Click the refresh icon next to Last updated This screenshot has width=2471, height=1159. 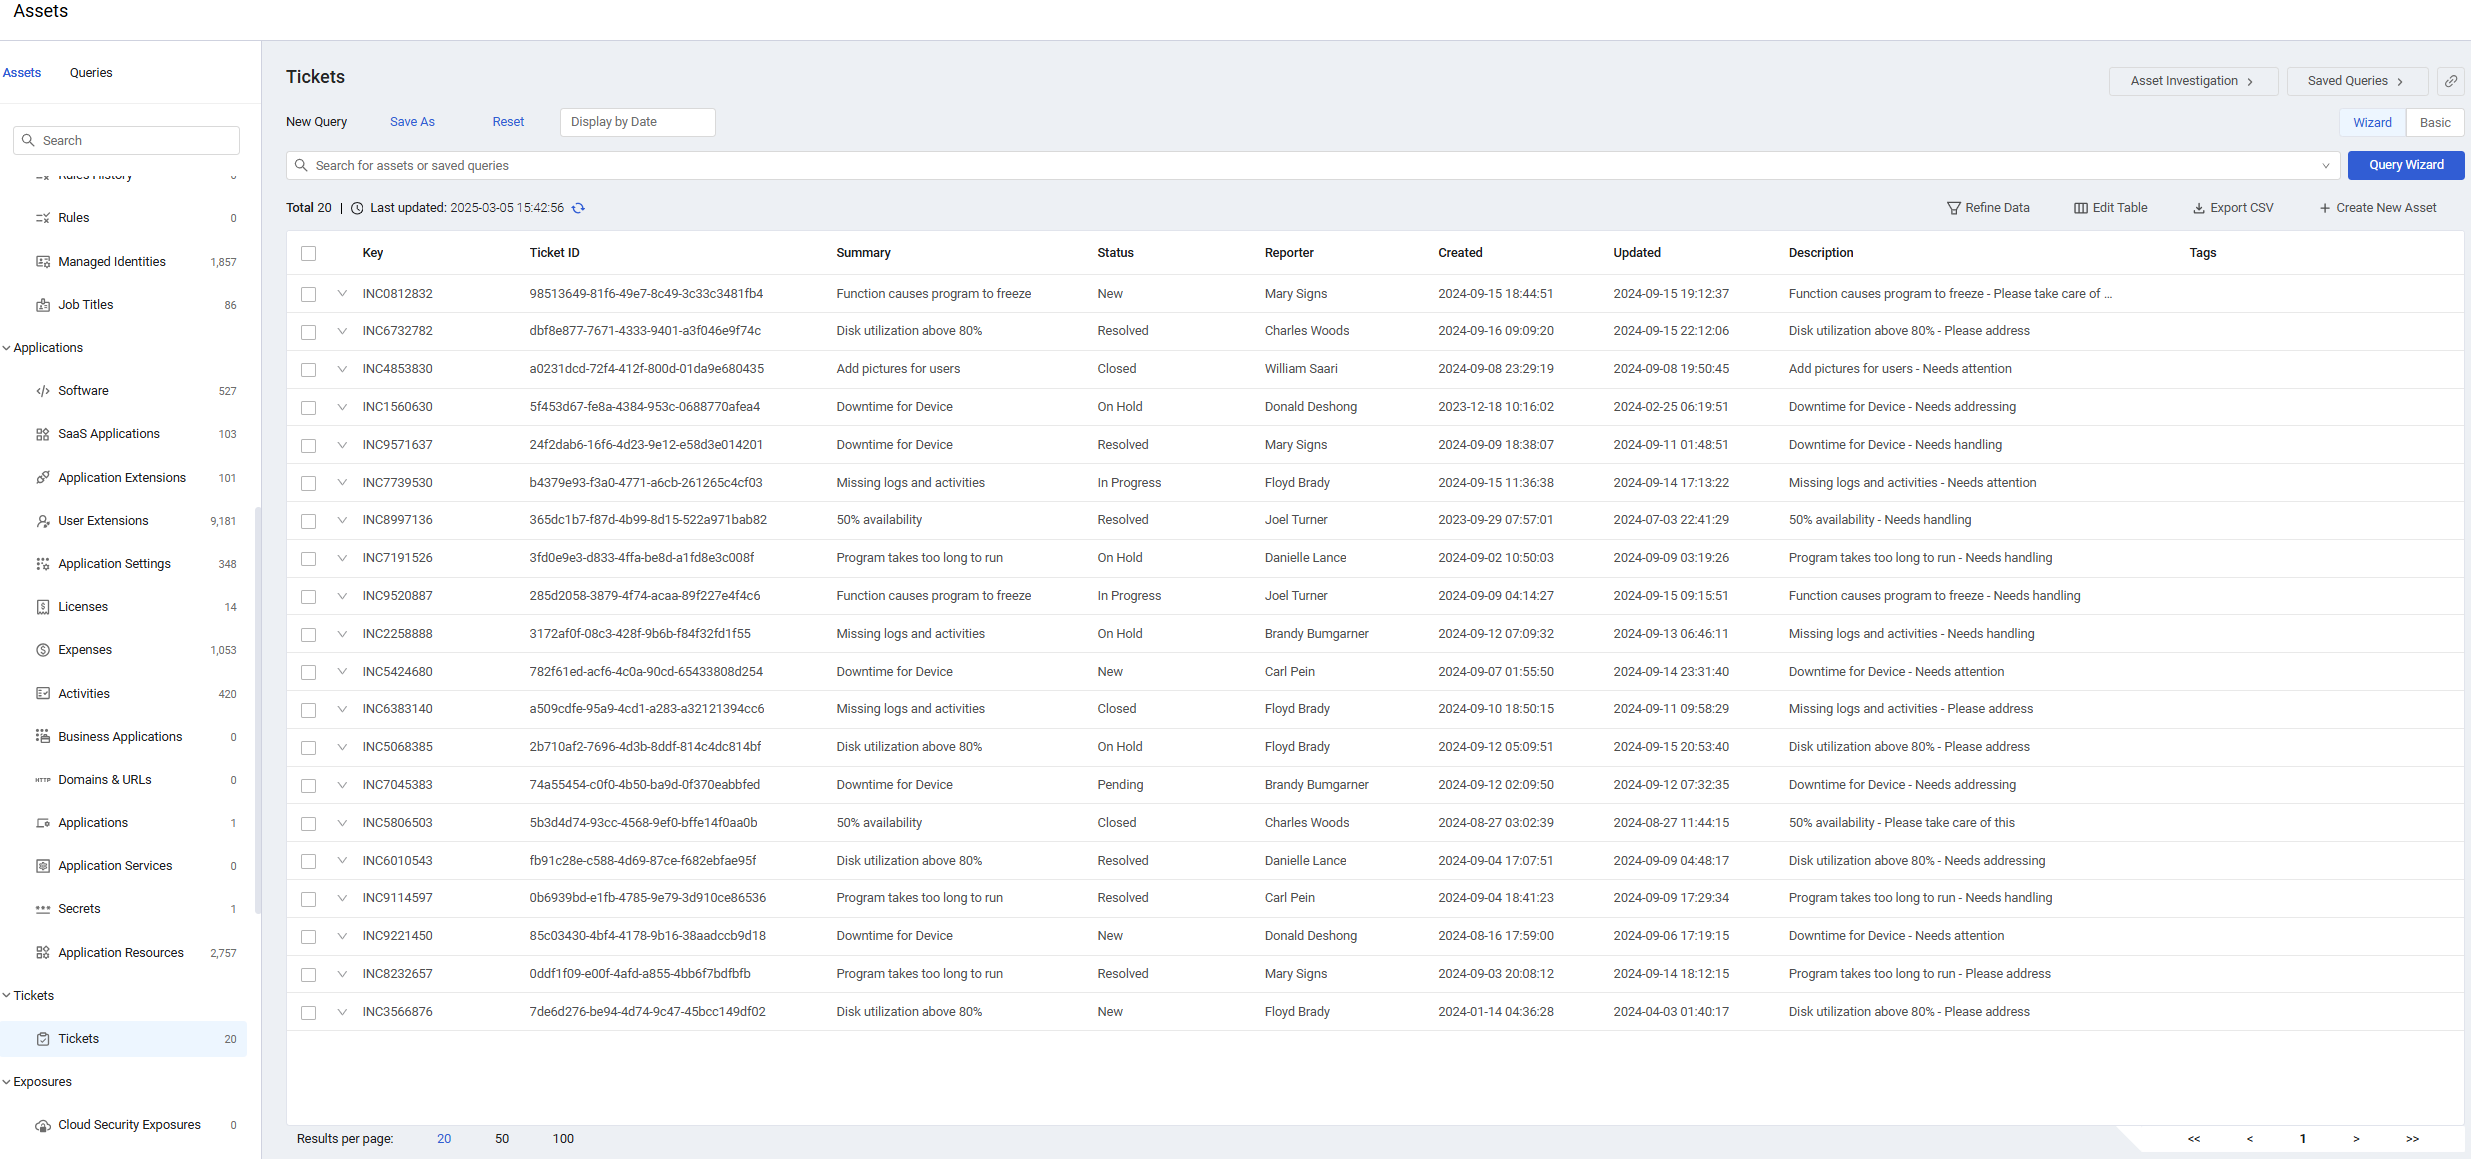coord(578,208)
